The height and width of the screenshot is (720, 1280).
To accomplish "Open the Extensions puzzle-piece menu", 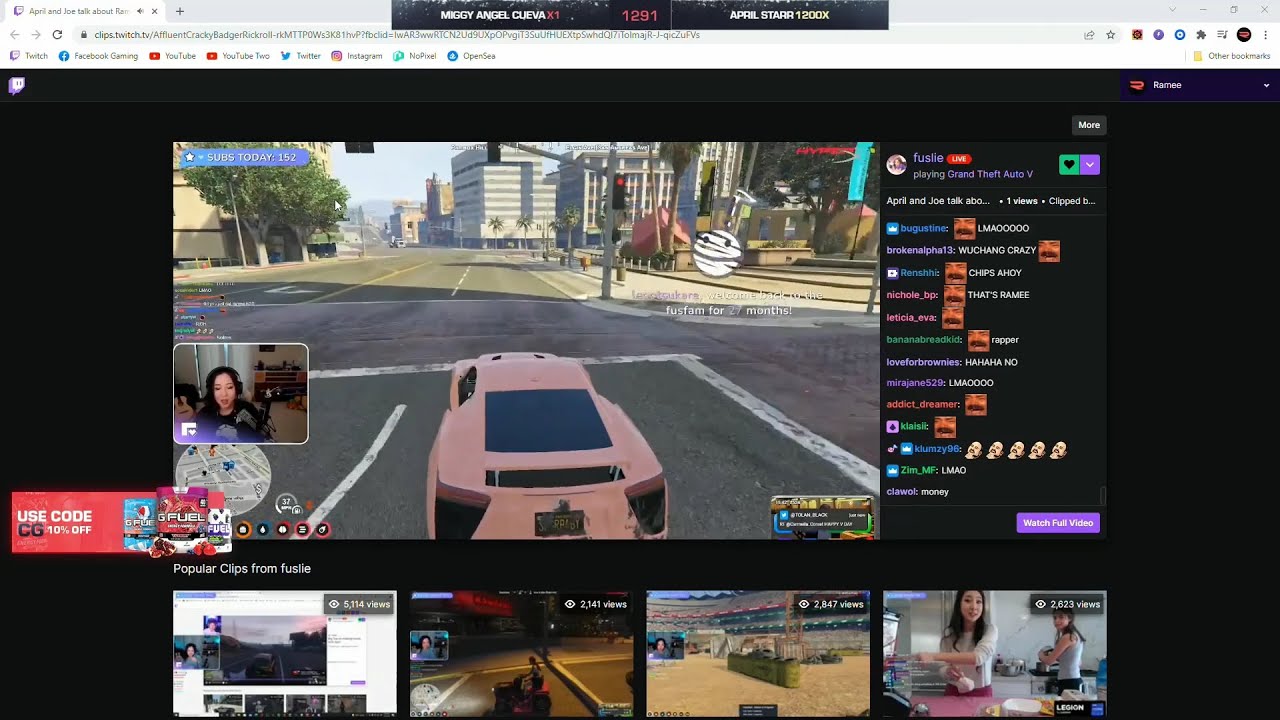I will (x=1201, y=35).
